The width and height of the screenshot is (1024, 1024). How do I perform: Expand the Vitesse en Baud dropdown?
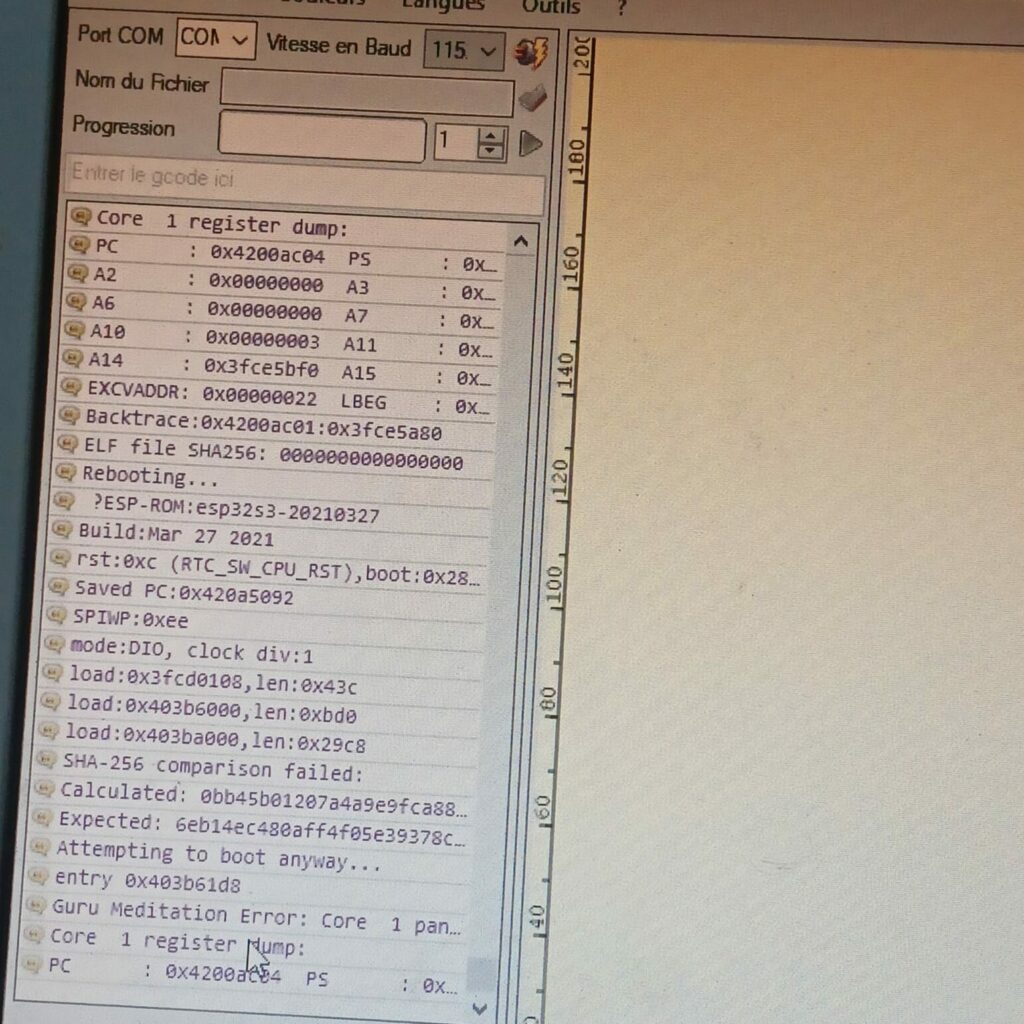[463, 49]
